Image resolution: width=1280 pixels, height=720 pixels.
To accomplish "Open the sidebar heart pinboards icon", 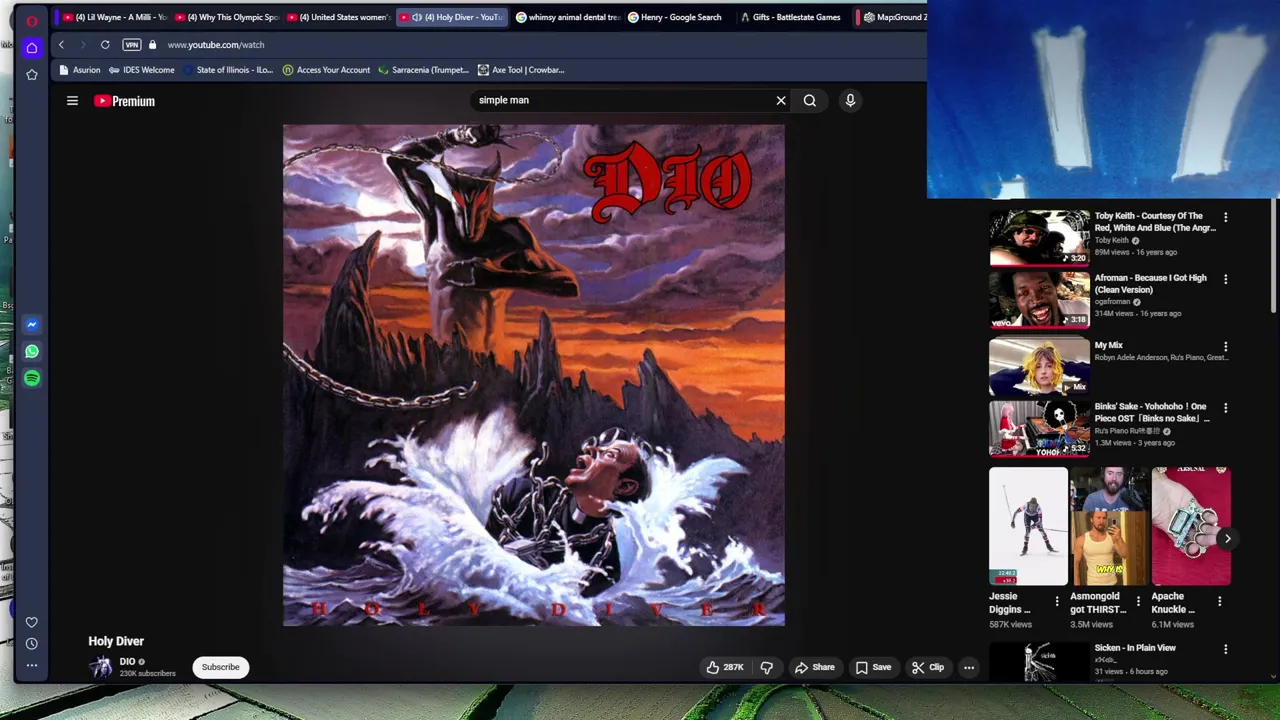I will [32, 622].
